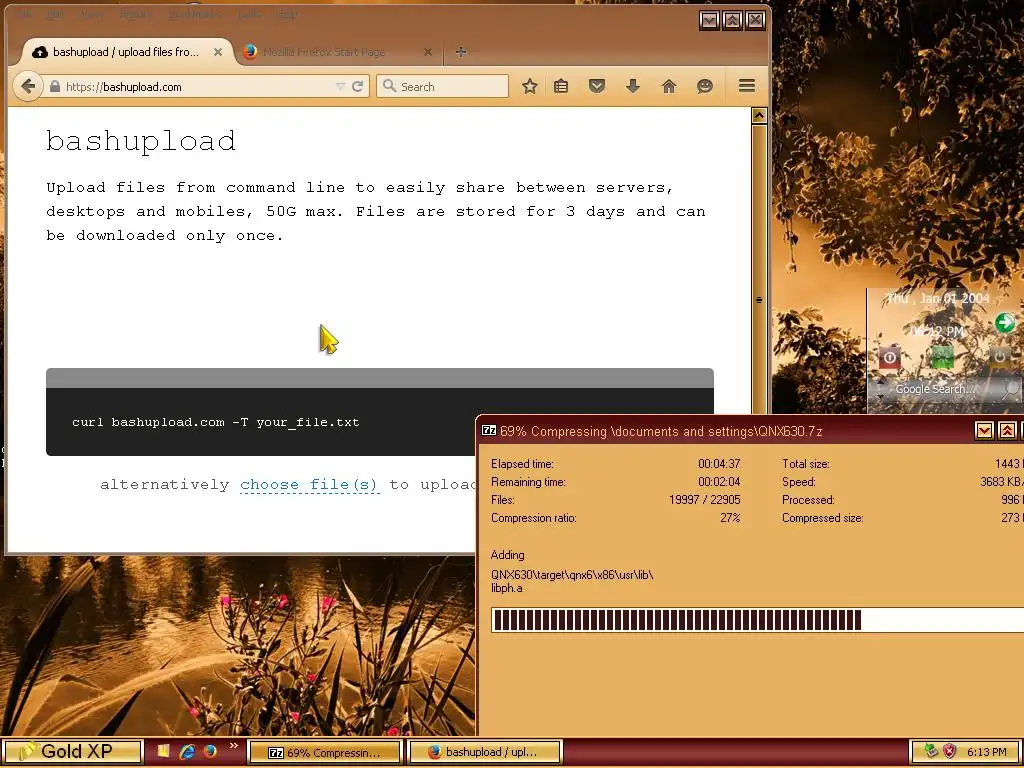Viewport: 1024px width, 768px height.
Task: Click the widget date Thu, Jan 01 2004
Action: coord(938,298)
